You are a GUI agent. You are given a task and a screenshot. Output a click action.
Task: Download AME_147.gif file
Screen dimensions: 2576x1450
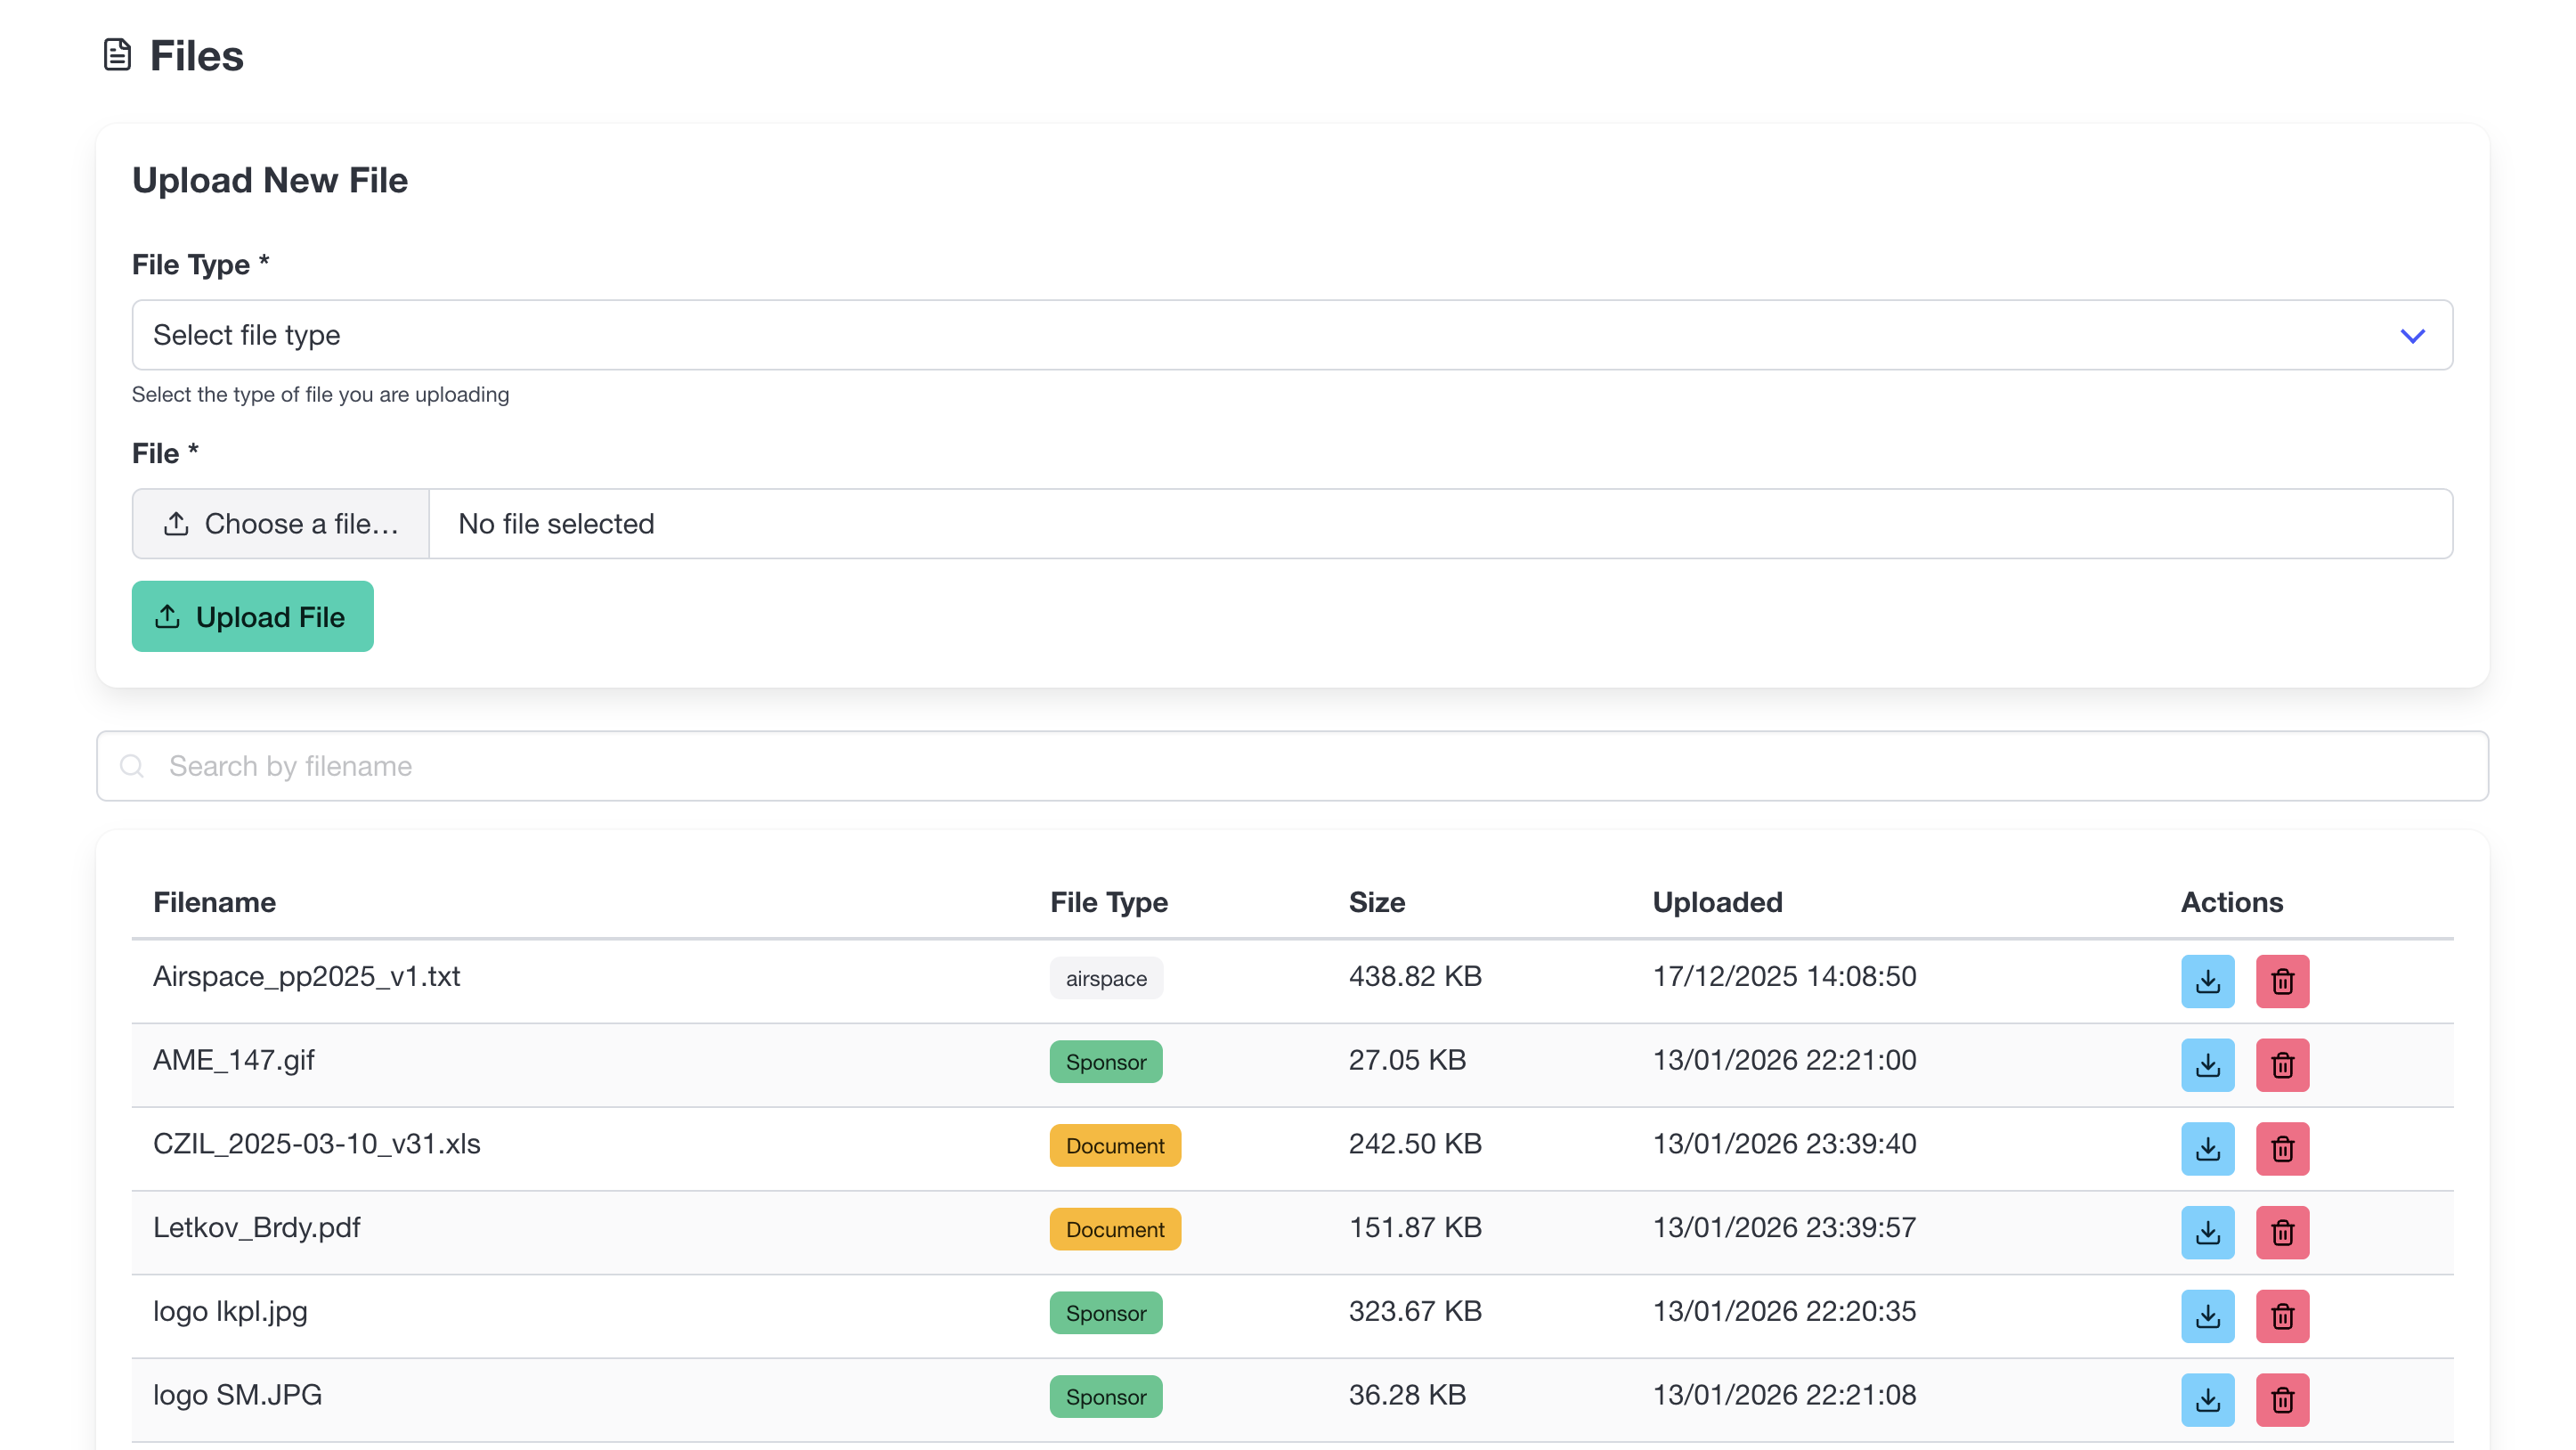(2207, 1065)
